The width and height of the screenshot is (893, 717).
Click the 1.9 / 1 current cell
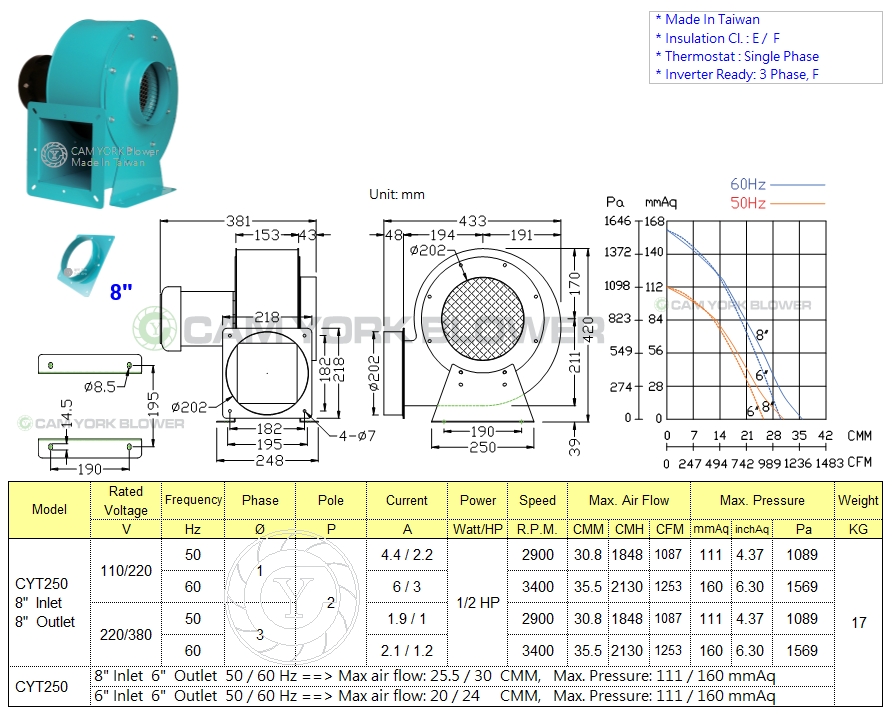pos(407,618)
